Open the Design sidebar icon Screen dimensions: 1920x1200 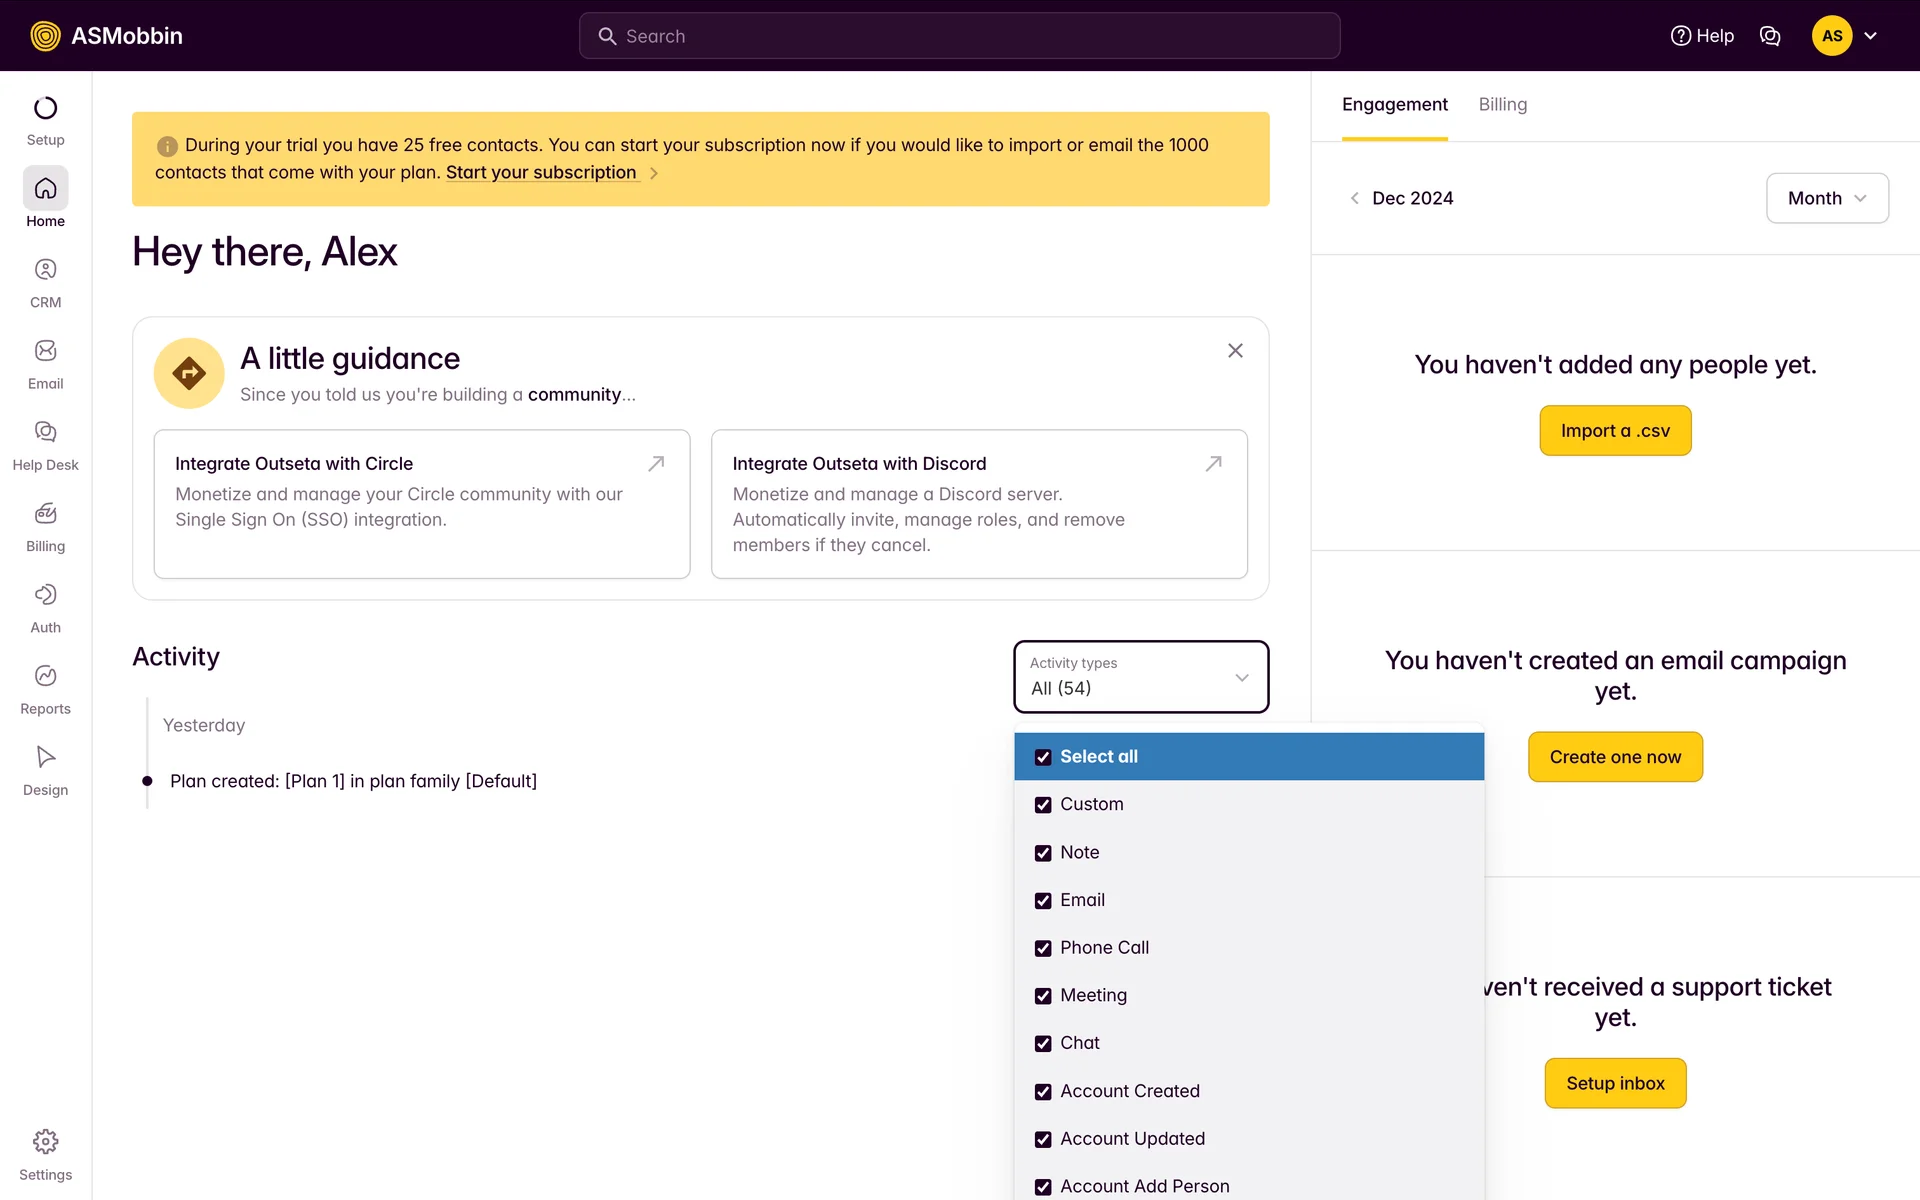(45, 757)
